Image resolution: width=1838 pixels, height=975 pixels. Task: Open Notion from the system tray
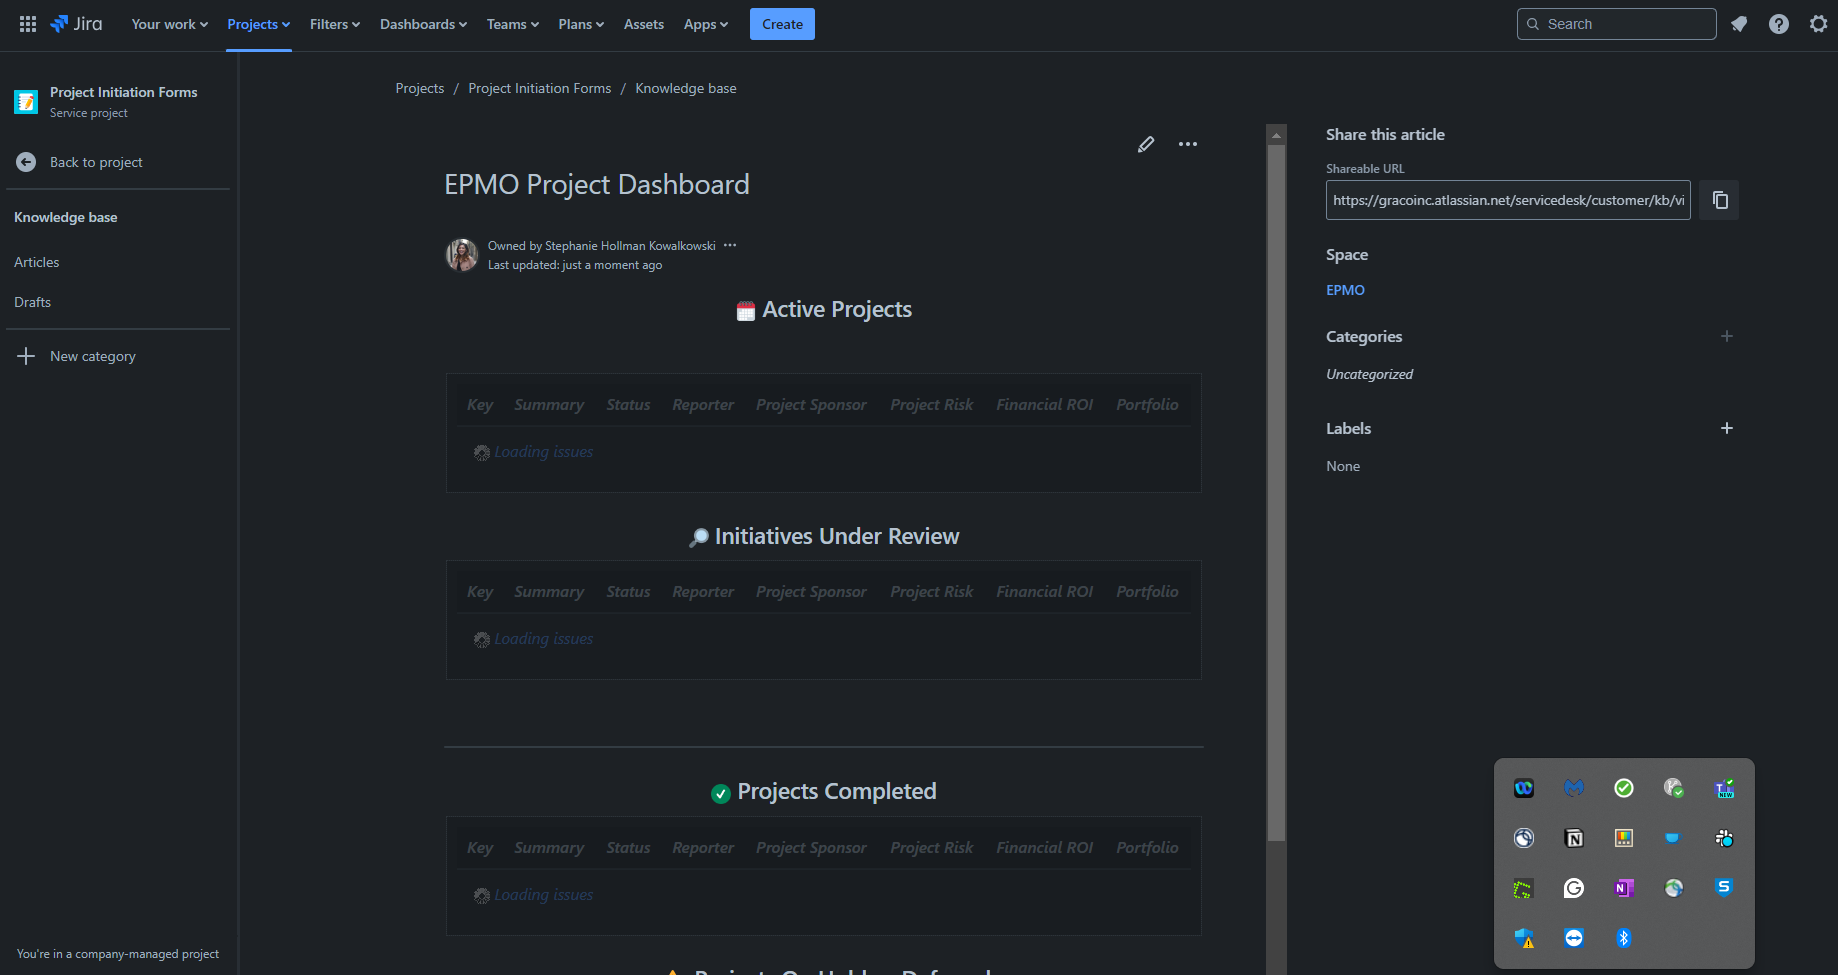pos(1574,838)
